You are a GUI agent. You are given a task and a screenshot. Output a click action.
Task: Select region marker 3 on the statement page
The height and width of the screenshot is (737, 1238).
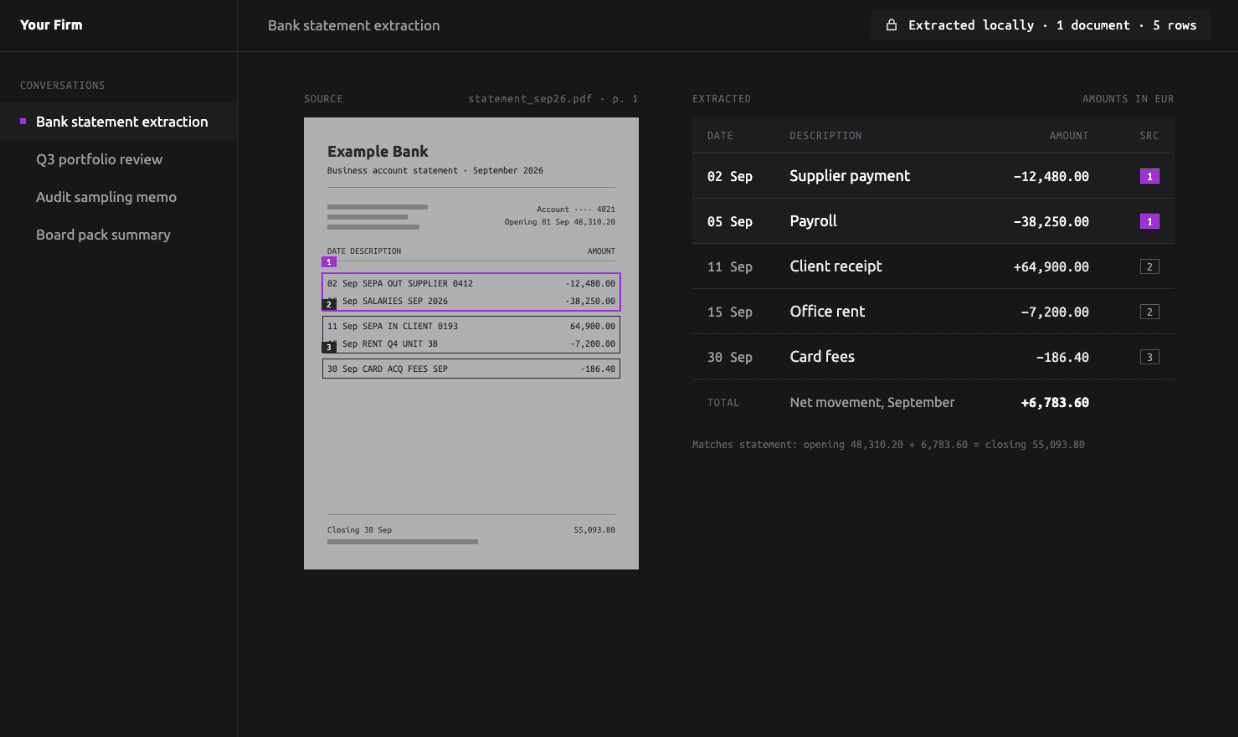pyautogui.click(x=329, y=347)
